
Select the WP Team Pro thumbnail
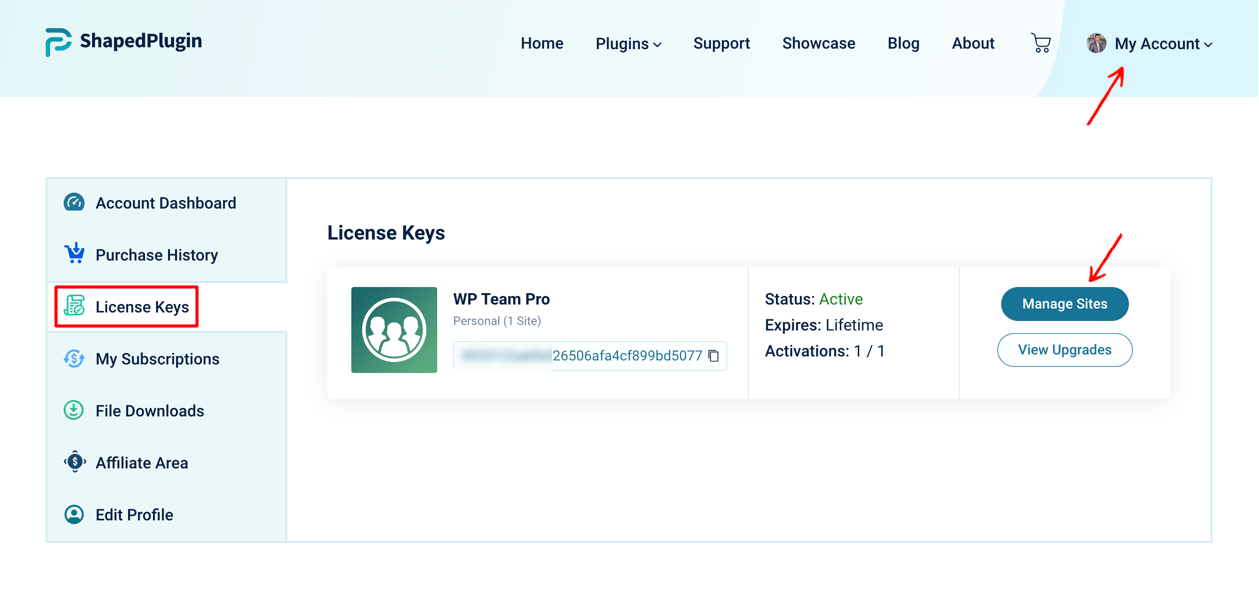pyautogui.click(x=394, y=330)
